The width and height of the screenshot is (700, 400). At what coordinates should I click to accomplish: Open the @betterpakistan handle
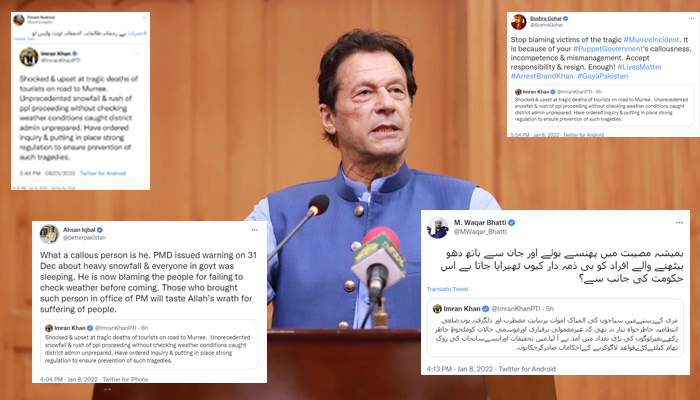(84, 238)
